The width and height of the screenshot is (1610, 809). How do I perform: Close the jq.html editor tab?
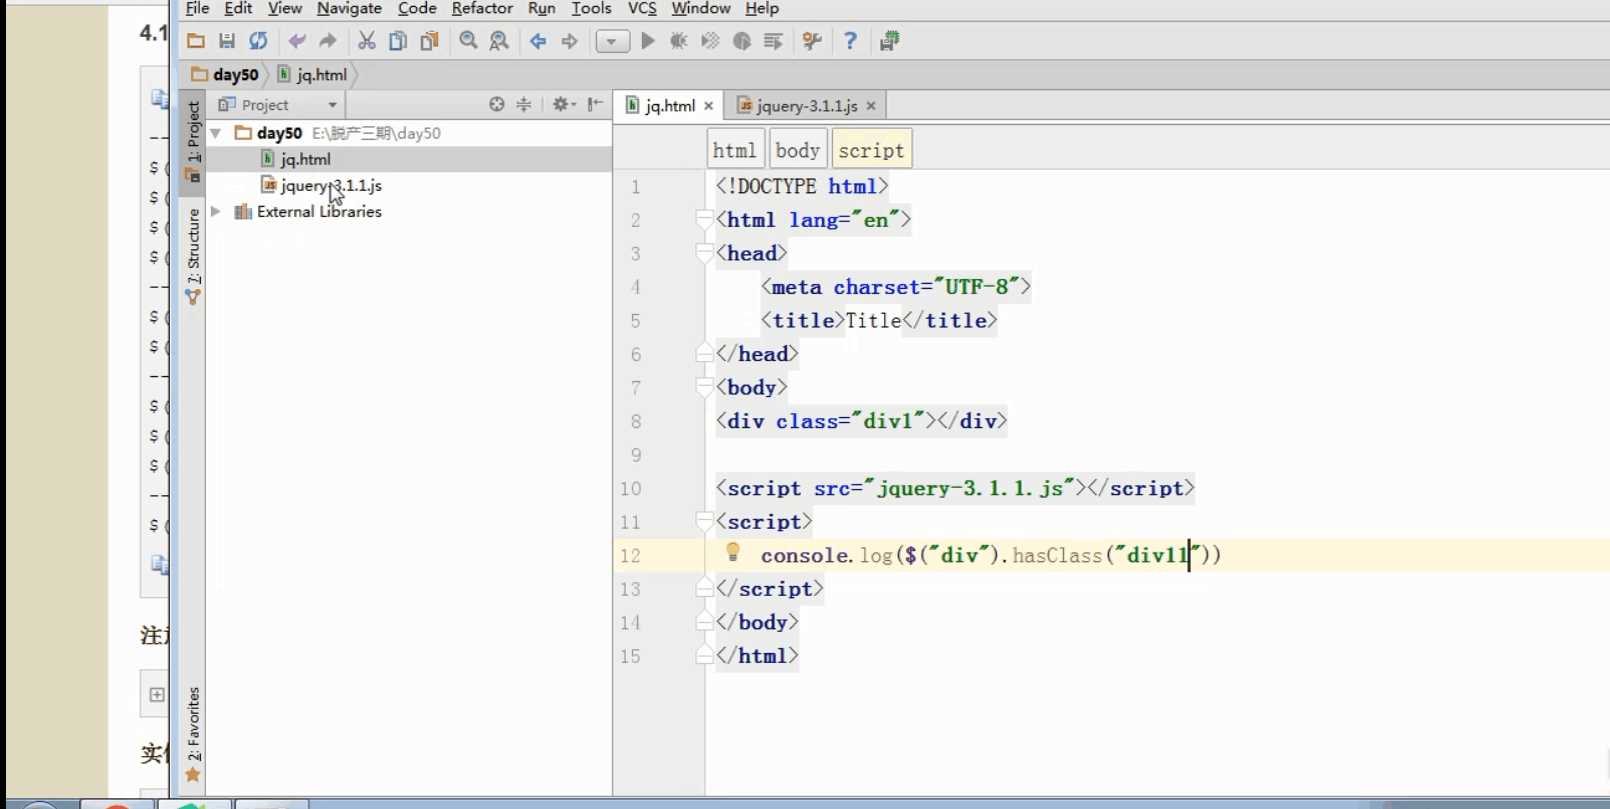708,106
